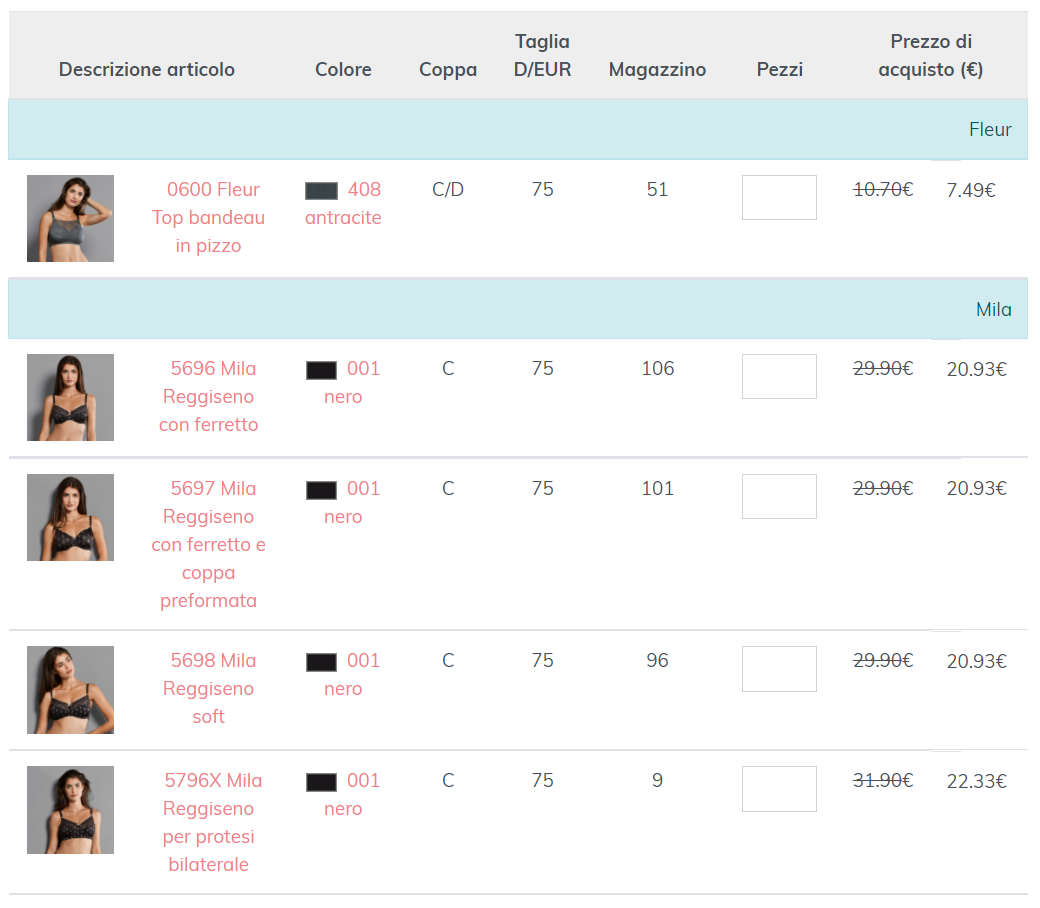Open the 5698 Mila Reggiseno soft link

pos(208,688)
